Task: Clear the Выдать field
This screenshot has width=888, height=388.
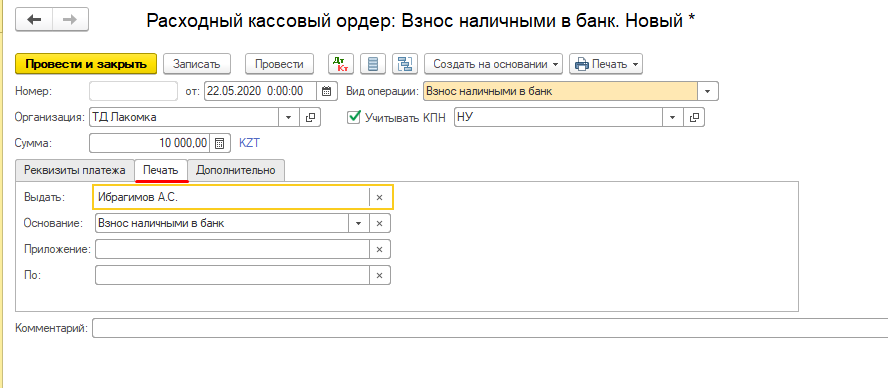Action: tap(379, 198)
